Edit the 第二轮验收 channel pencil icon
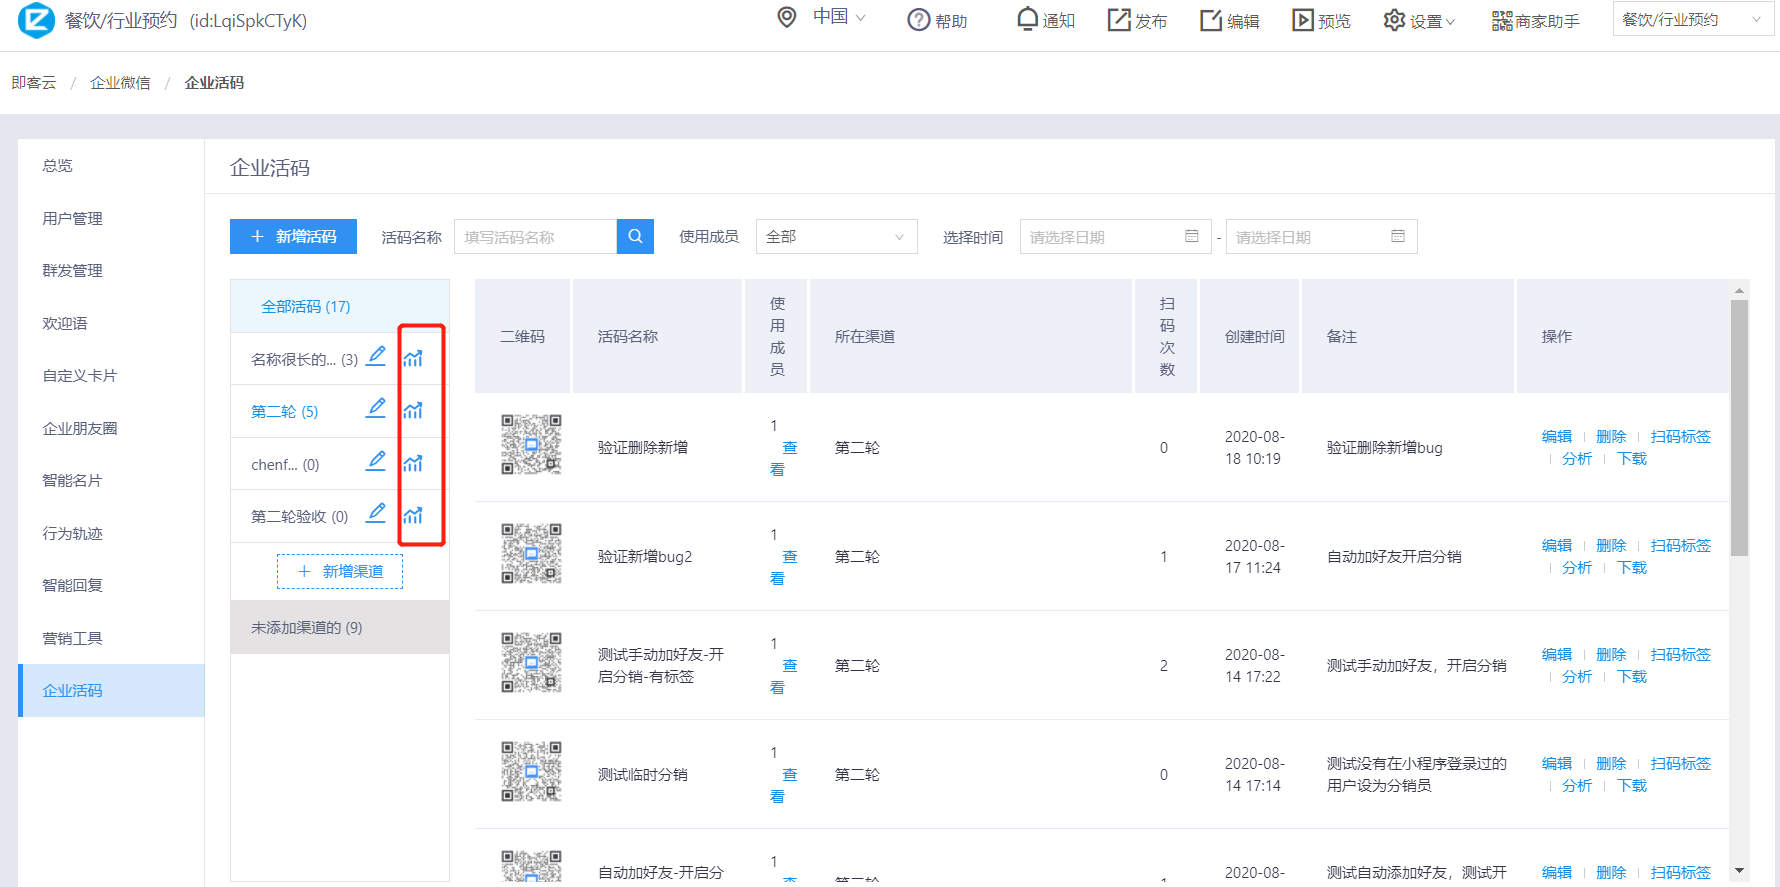 [376, 513]
